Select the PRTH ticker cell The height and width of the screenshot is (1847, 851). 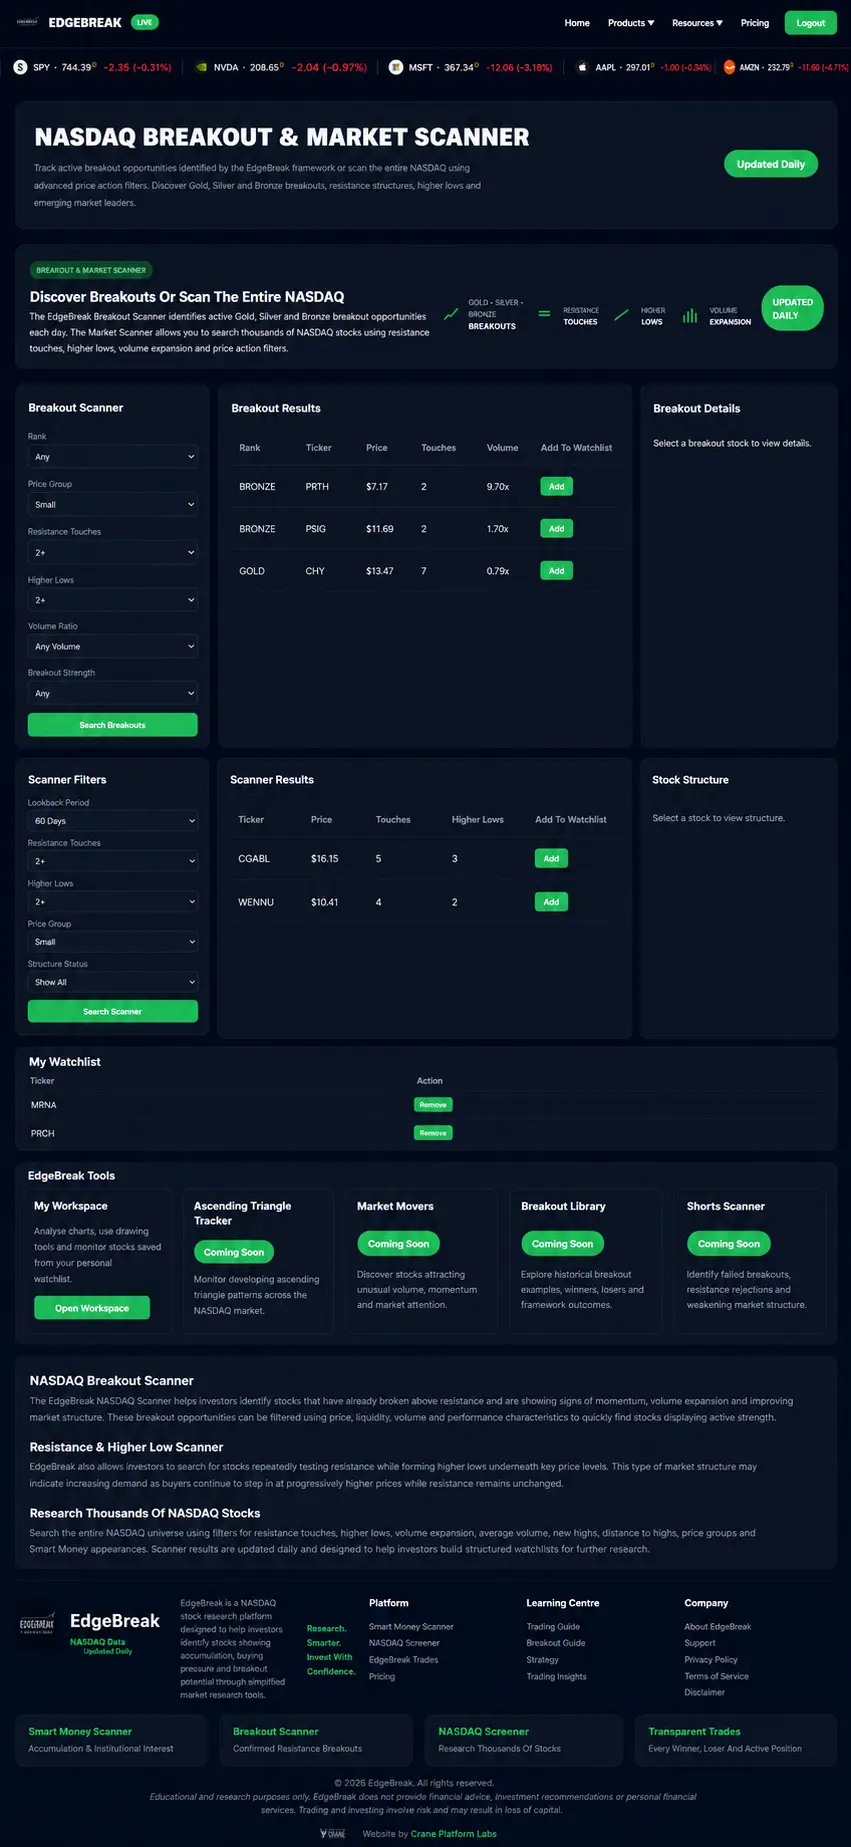click(x=317, y=487)
